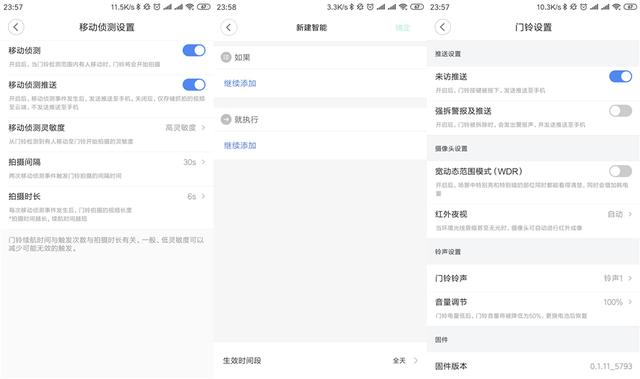Tap the 高灵敏度 value
Image resolution: width=640 pixels, height=379 pixels.
pyautogui.click(x=180, y=128)
